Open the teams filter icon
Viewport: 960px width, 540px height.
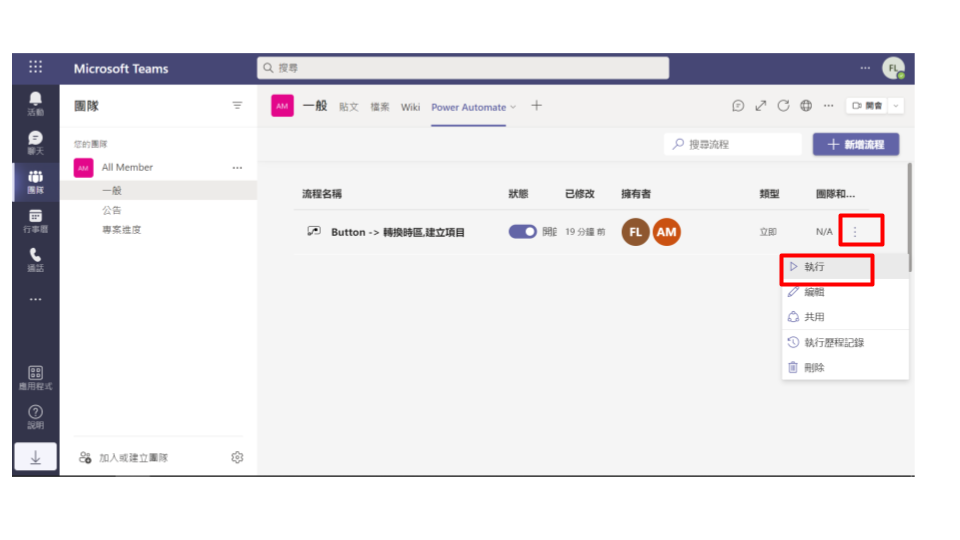[x=237, y=105]
